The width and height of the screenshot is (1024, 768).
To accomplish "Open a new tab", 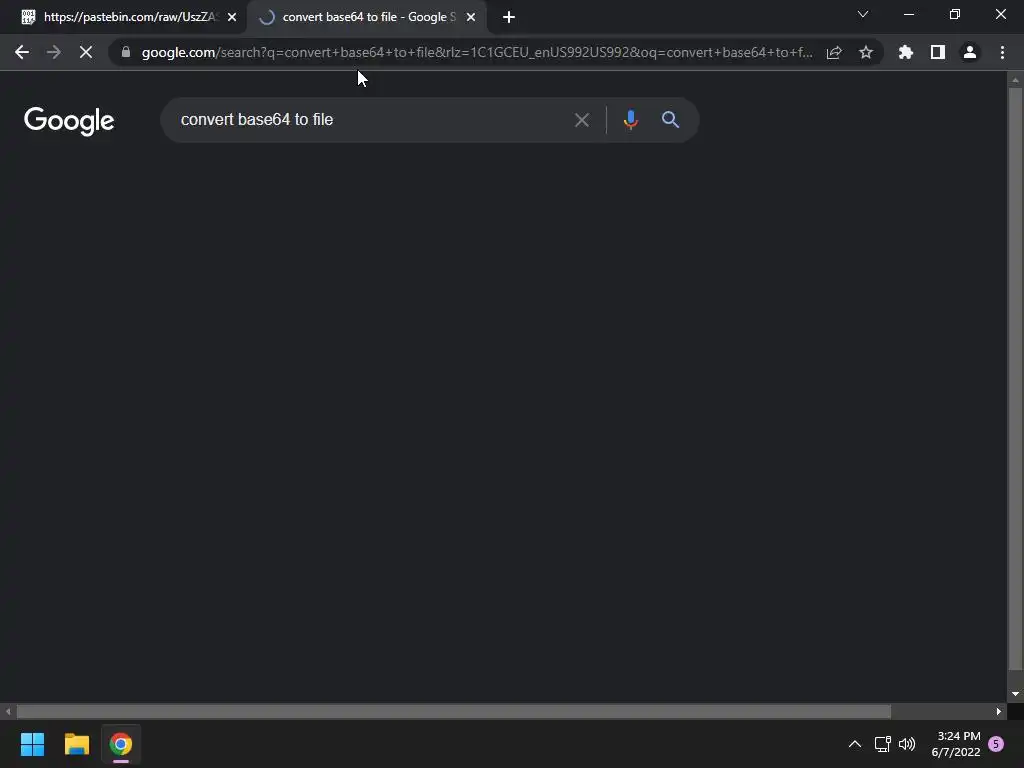I will pos(509,17).
